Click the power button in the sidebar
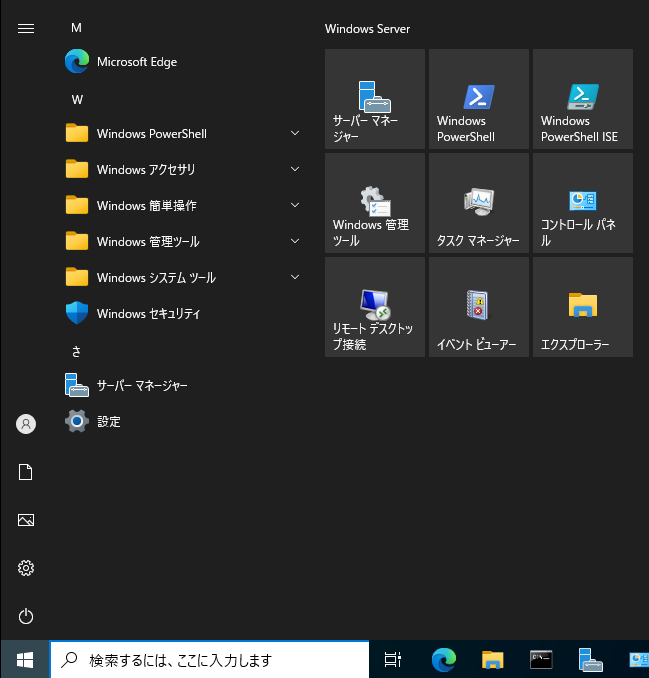 (26, 616)
